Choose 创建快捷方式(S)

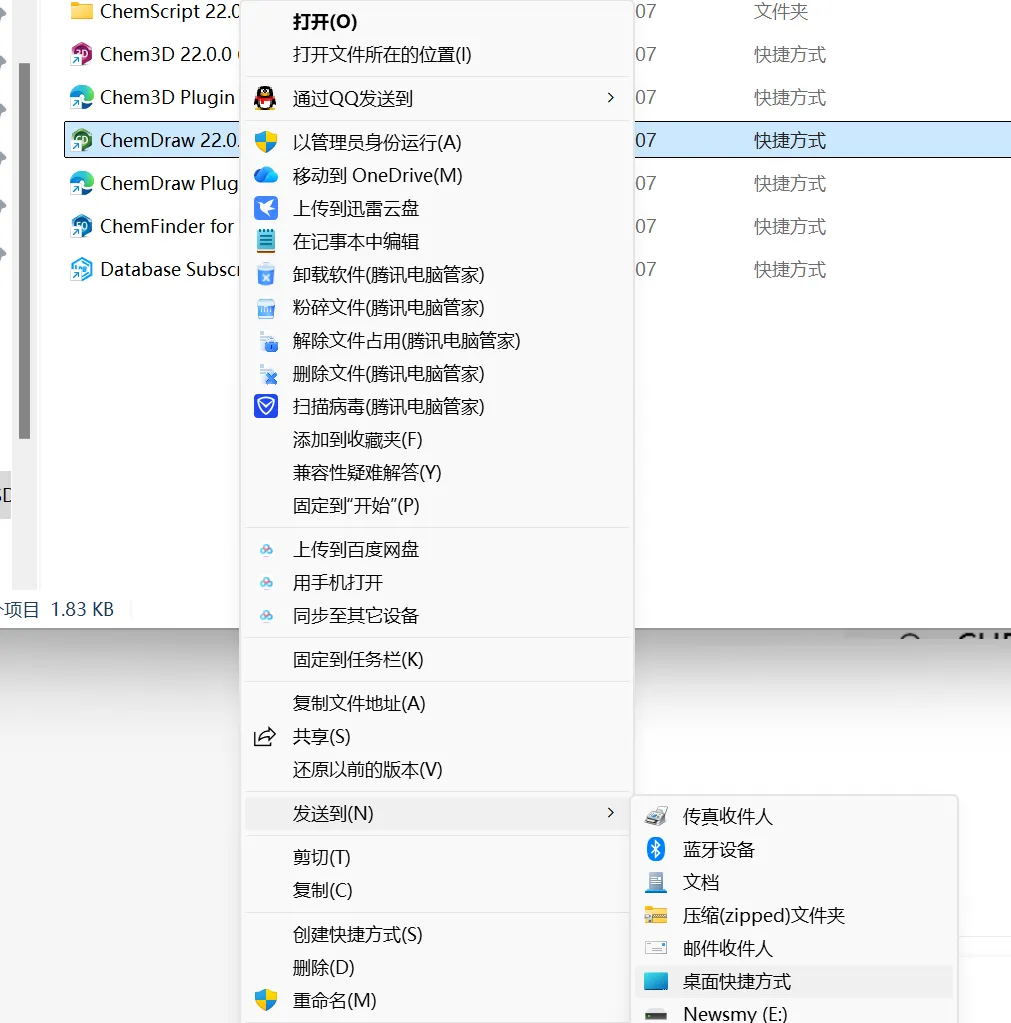[357, 934]
